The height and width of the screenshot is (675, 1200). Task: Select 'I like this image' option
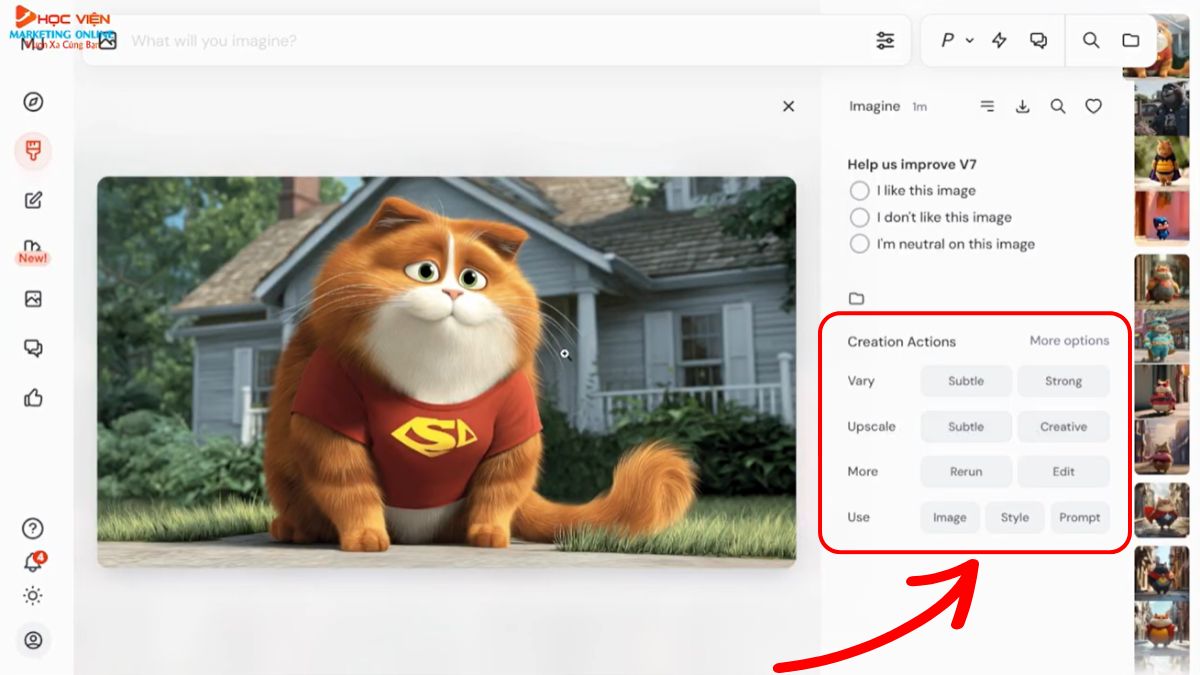(912, 190)
